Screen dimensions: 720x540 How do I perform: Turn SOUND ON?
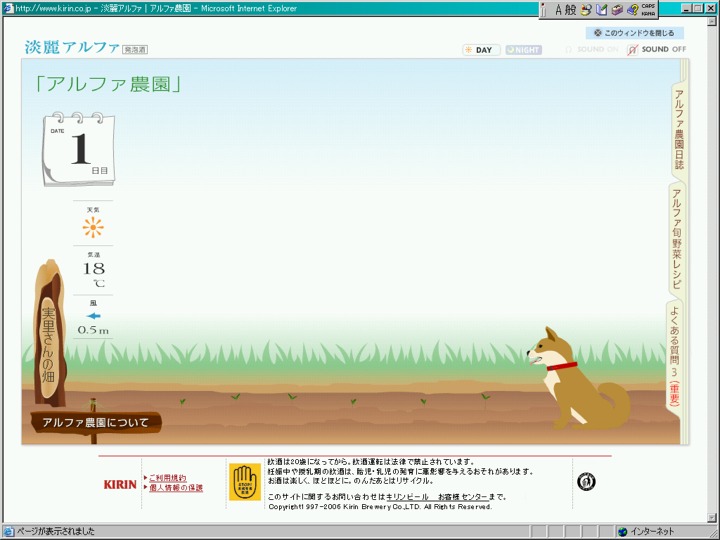592,49
